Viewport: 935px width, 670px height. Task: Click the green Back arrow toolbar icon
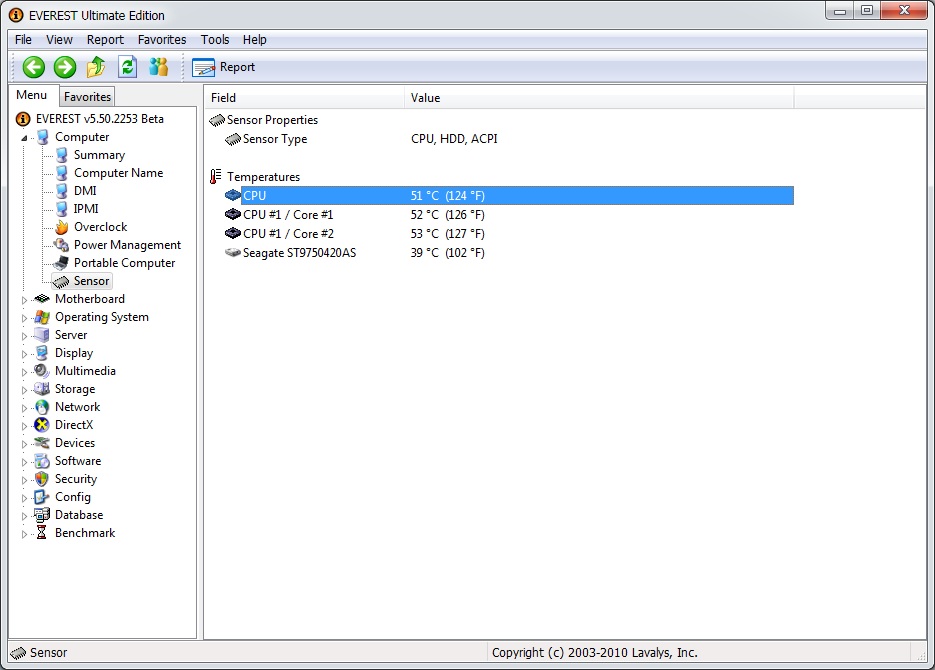tap(33, 67)
